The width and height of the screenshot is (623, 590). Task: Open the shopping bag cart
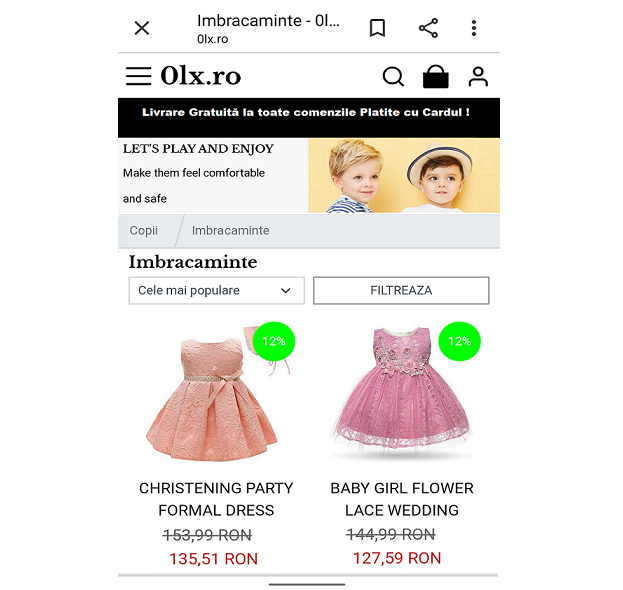click(435, 76)
